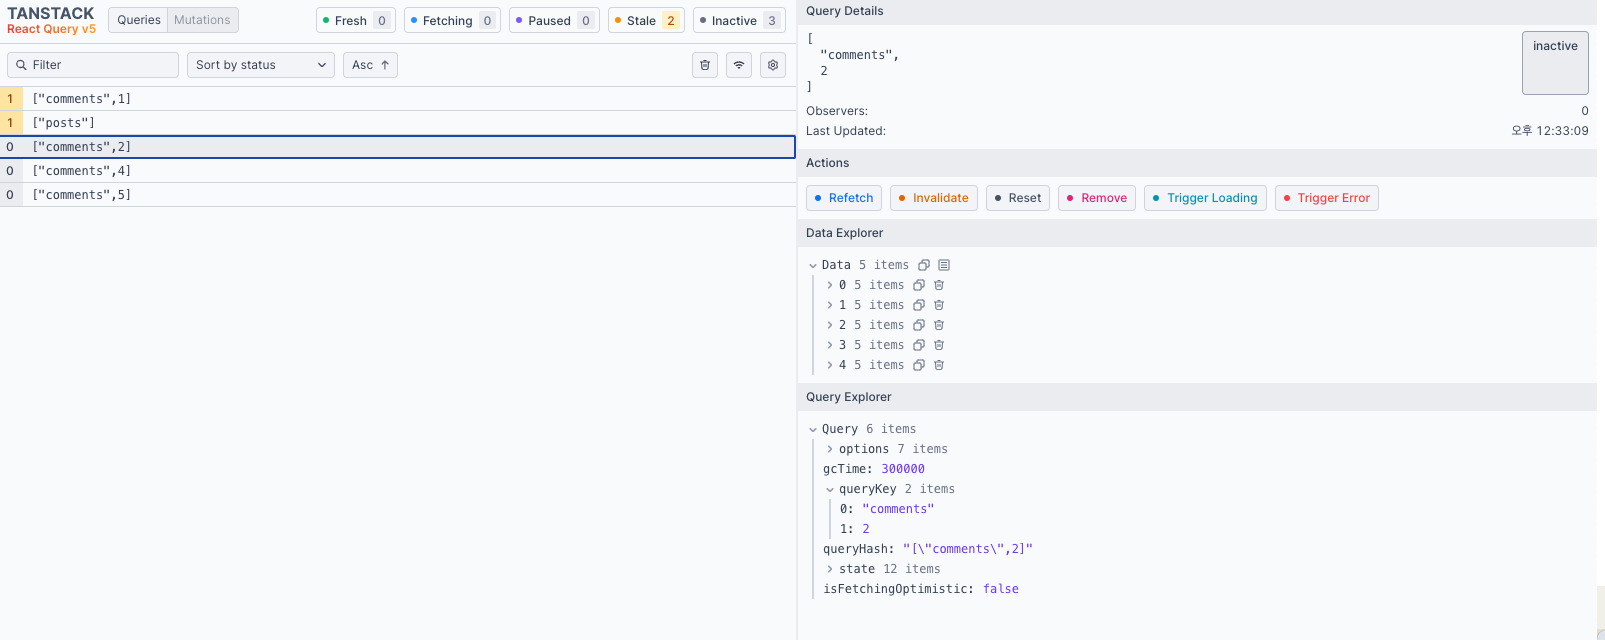Viewport: 1605px width, 640px height.
Task: Click the Trigger Loading button
Action: 1205,198
